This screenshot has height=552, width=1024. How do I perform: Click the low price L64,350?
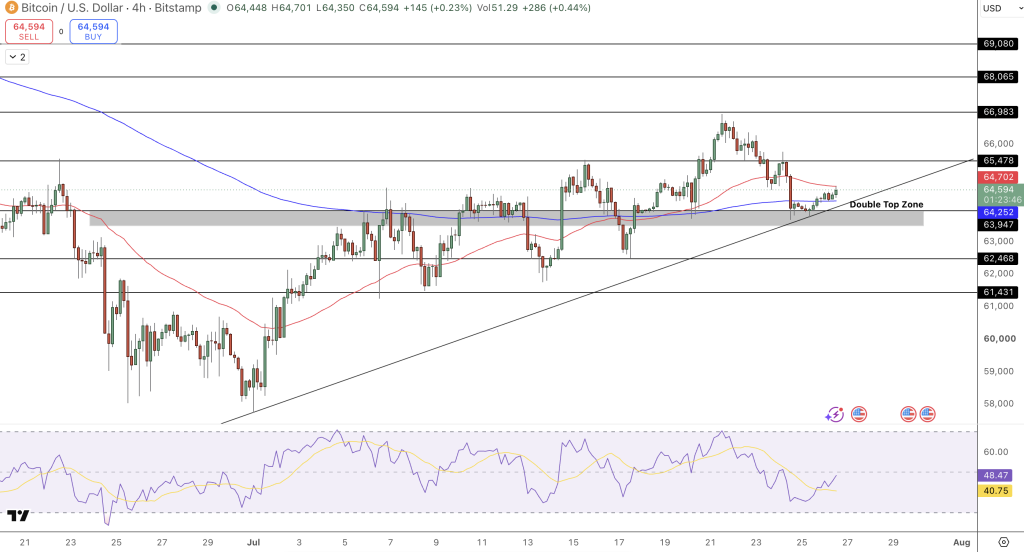[338, 8]
